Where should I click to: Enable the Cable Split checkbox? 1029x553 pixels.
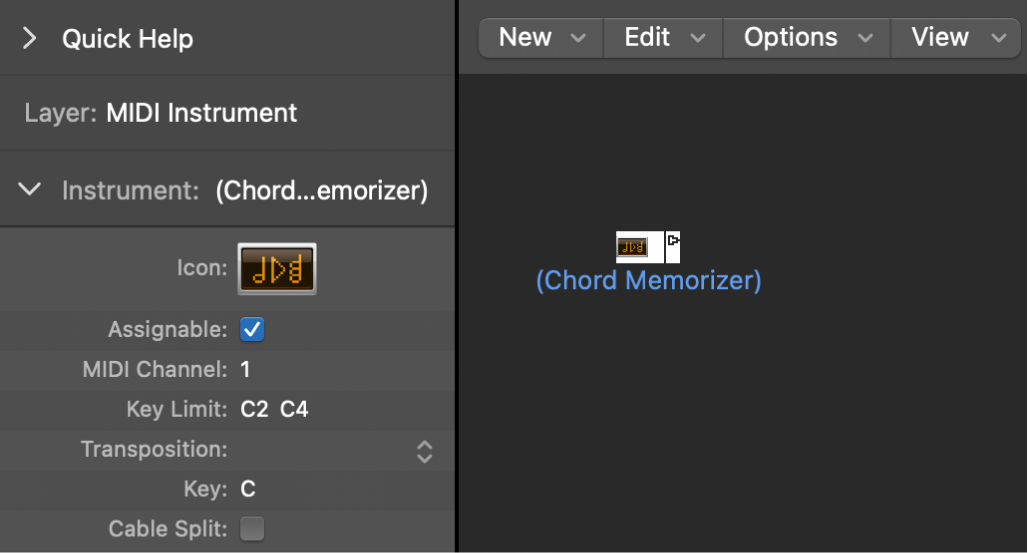click(x=252, y=529)
